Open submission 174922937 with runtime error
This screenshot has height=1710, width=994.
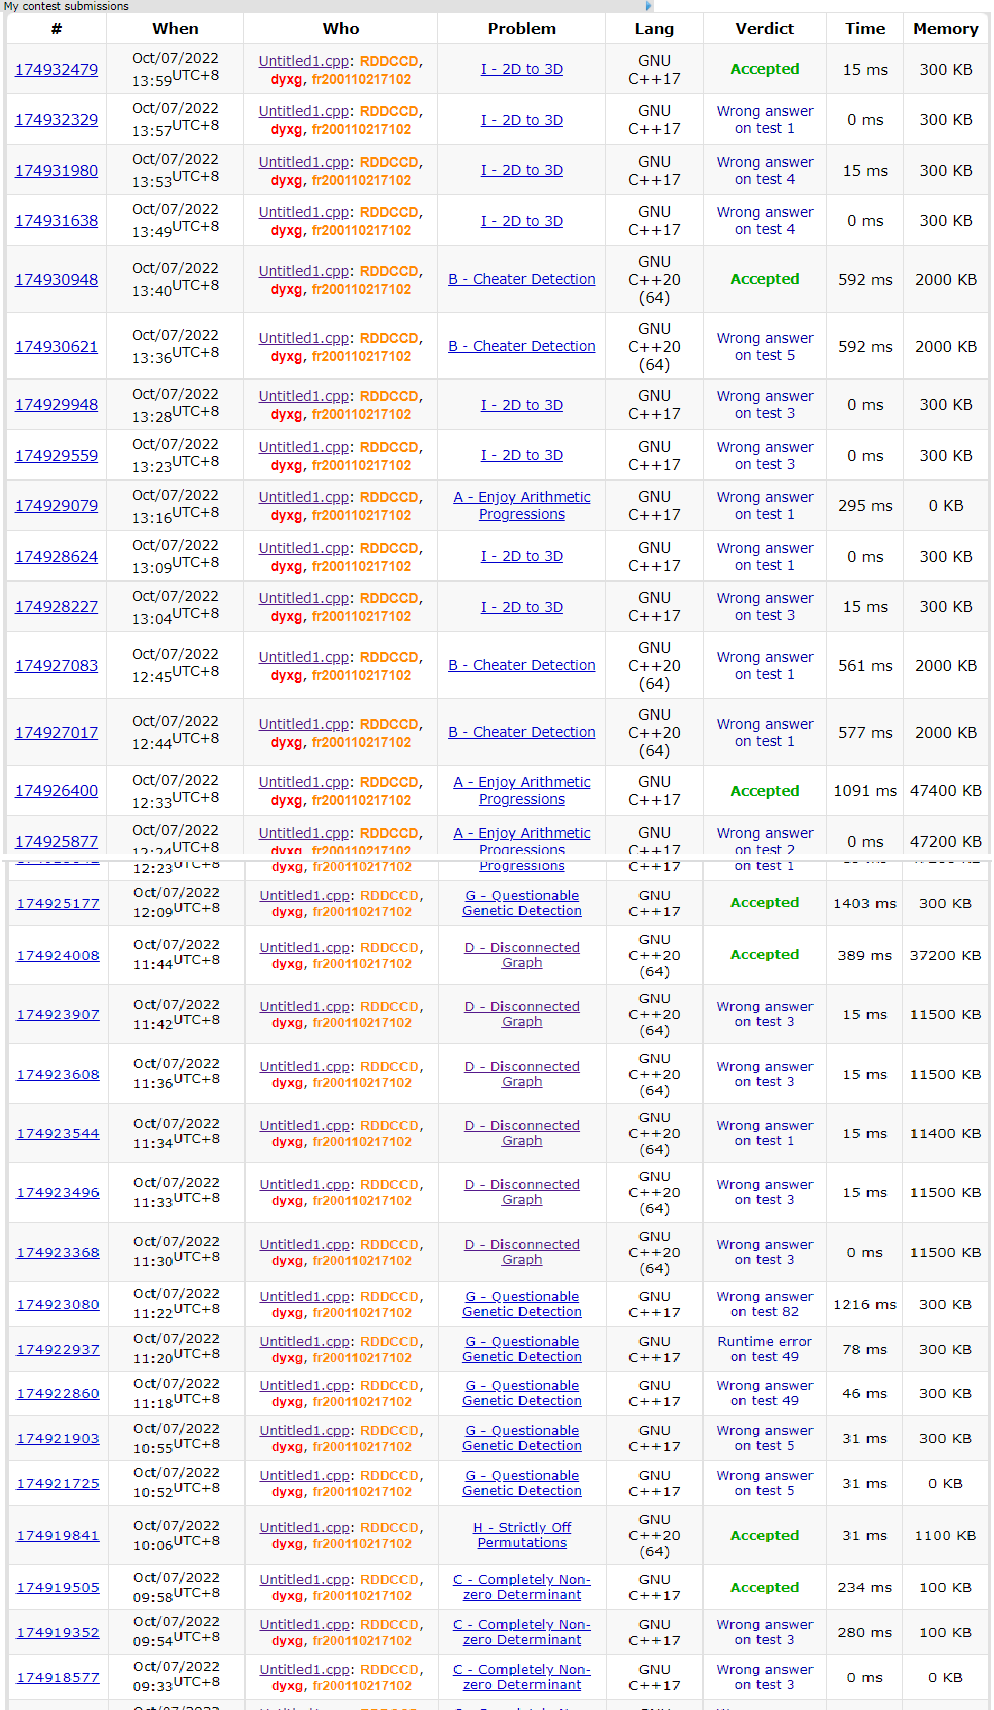click(58, 1350)
